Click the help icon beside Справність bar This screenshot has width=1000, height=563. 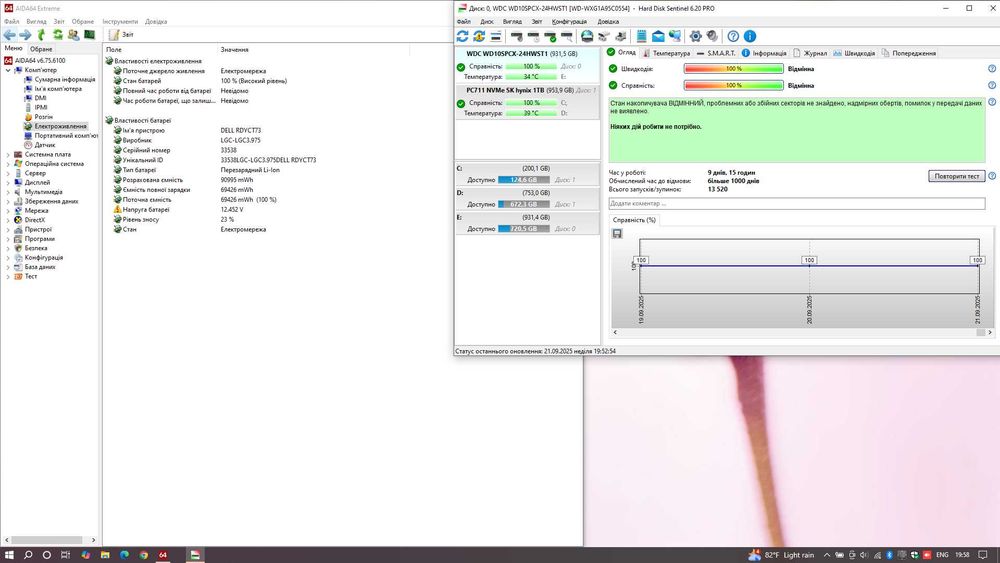click(992, 85)
